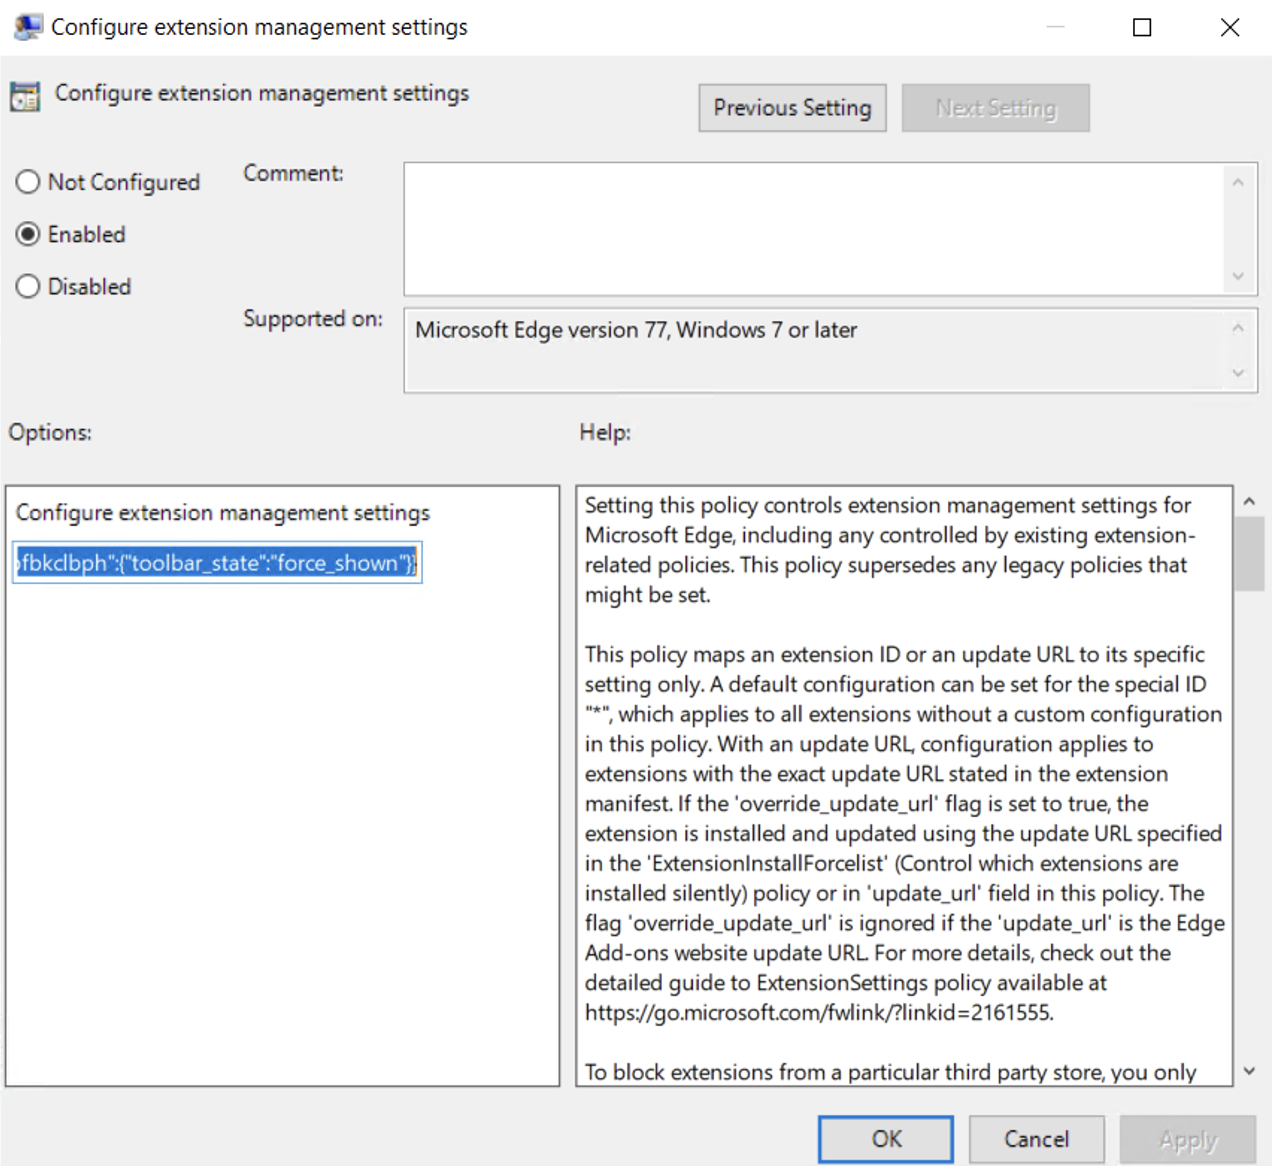Viewport: 1274px width, 1166px height.
Task: Click the 'Options:' label
Action: (x=50, y=432)
